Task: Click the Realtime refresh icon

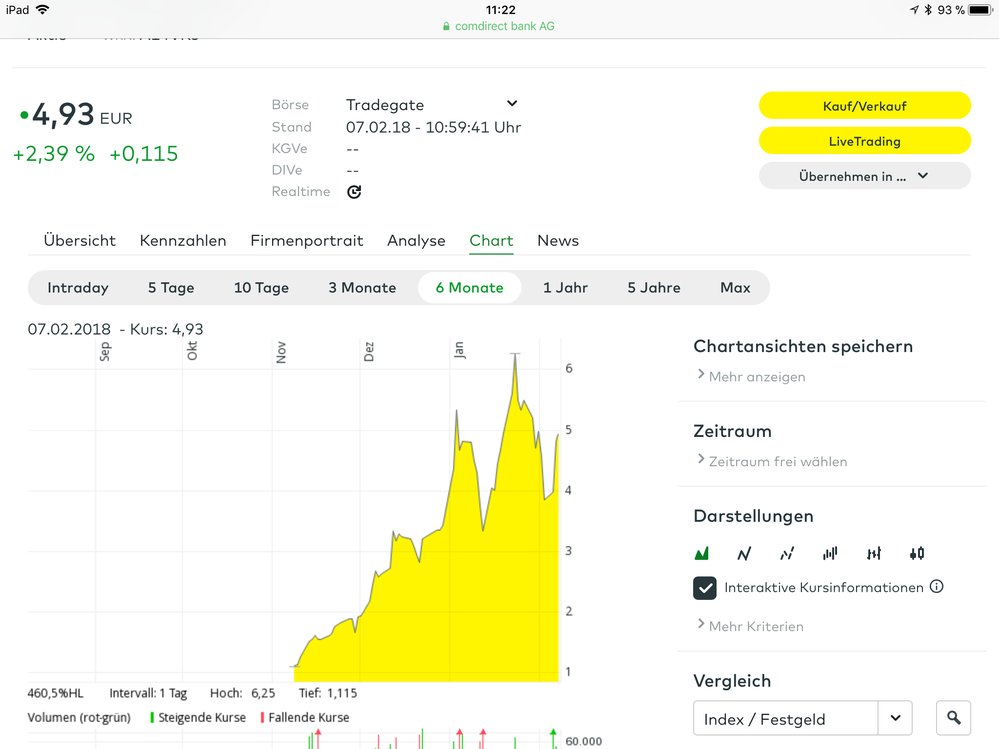Action: pyautogui.click(x=354, y=192)
